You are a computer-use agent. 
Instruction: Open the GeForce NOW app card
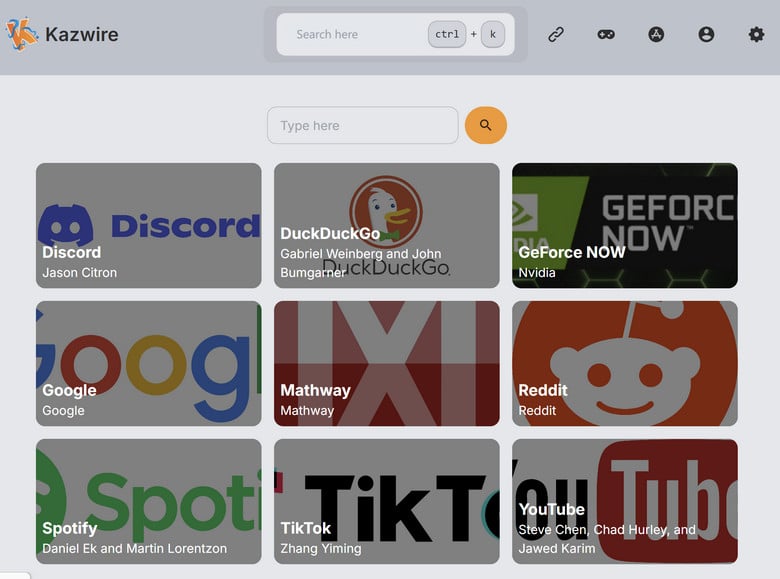coord(625,225)
